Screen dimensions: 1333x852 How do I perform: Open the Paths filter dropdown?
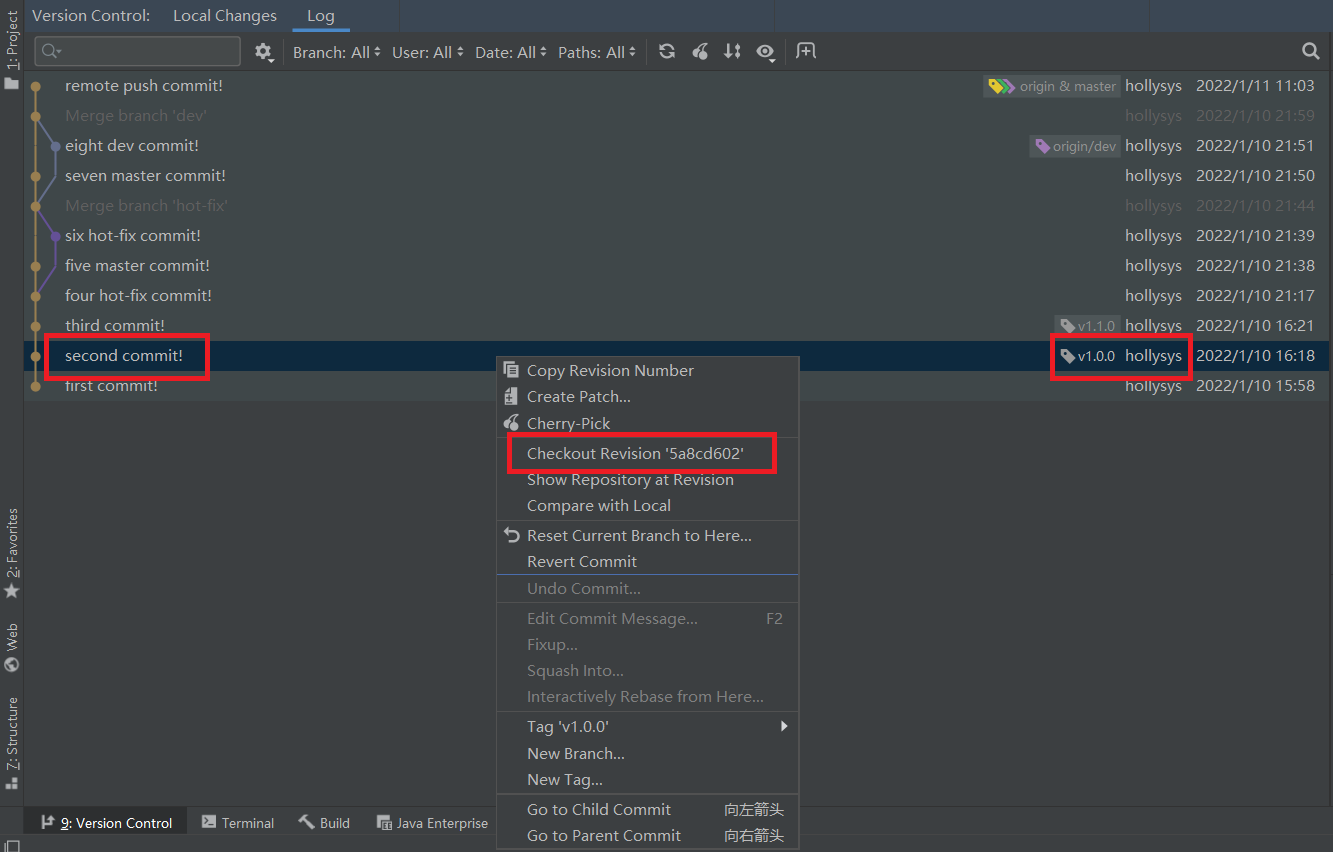pos(597,52)
